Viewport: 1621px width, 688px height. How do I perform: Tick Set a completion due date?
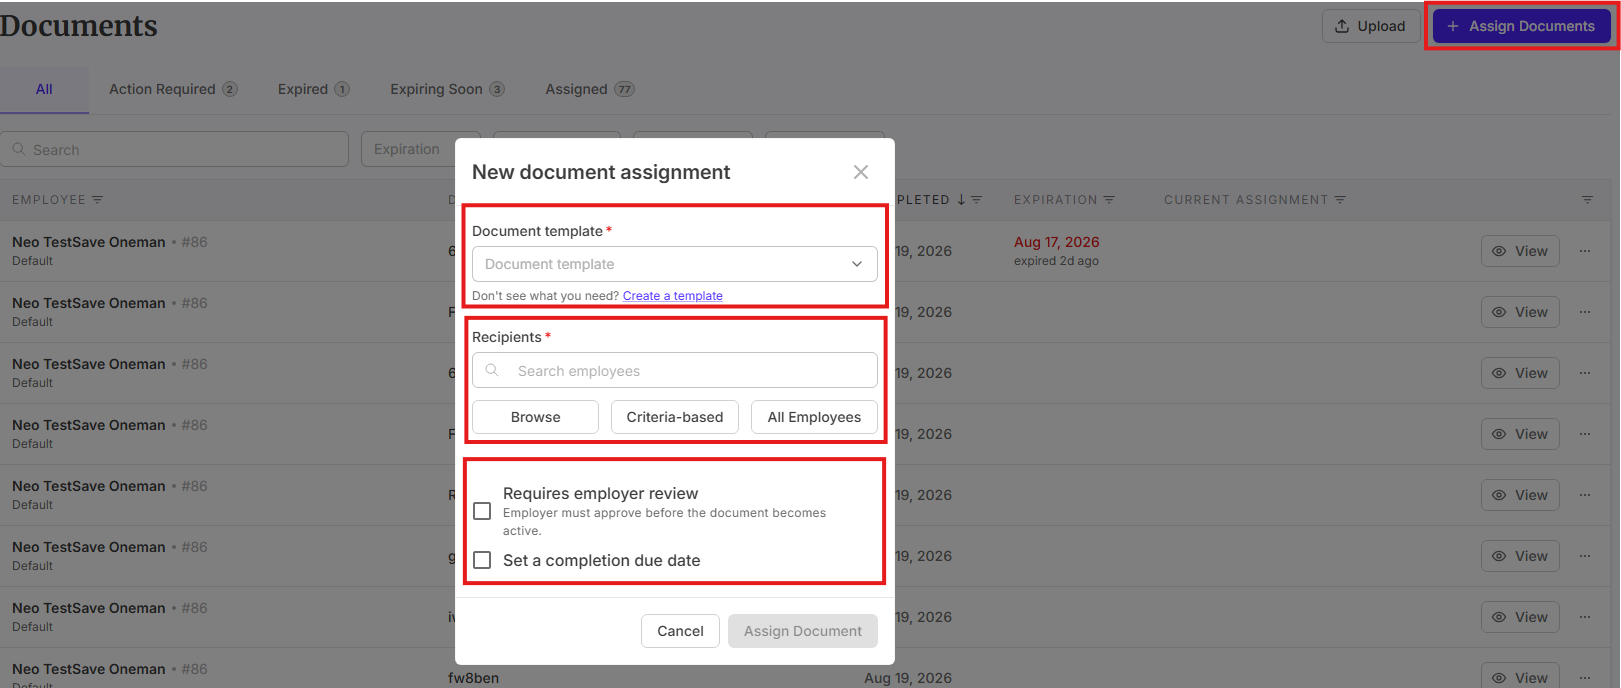point(482,560)
